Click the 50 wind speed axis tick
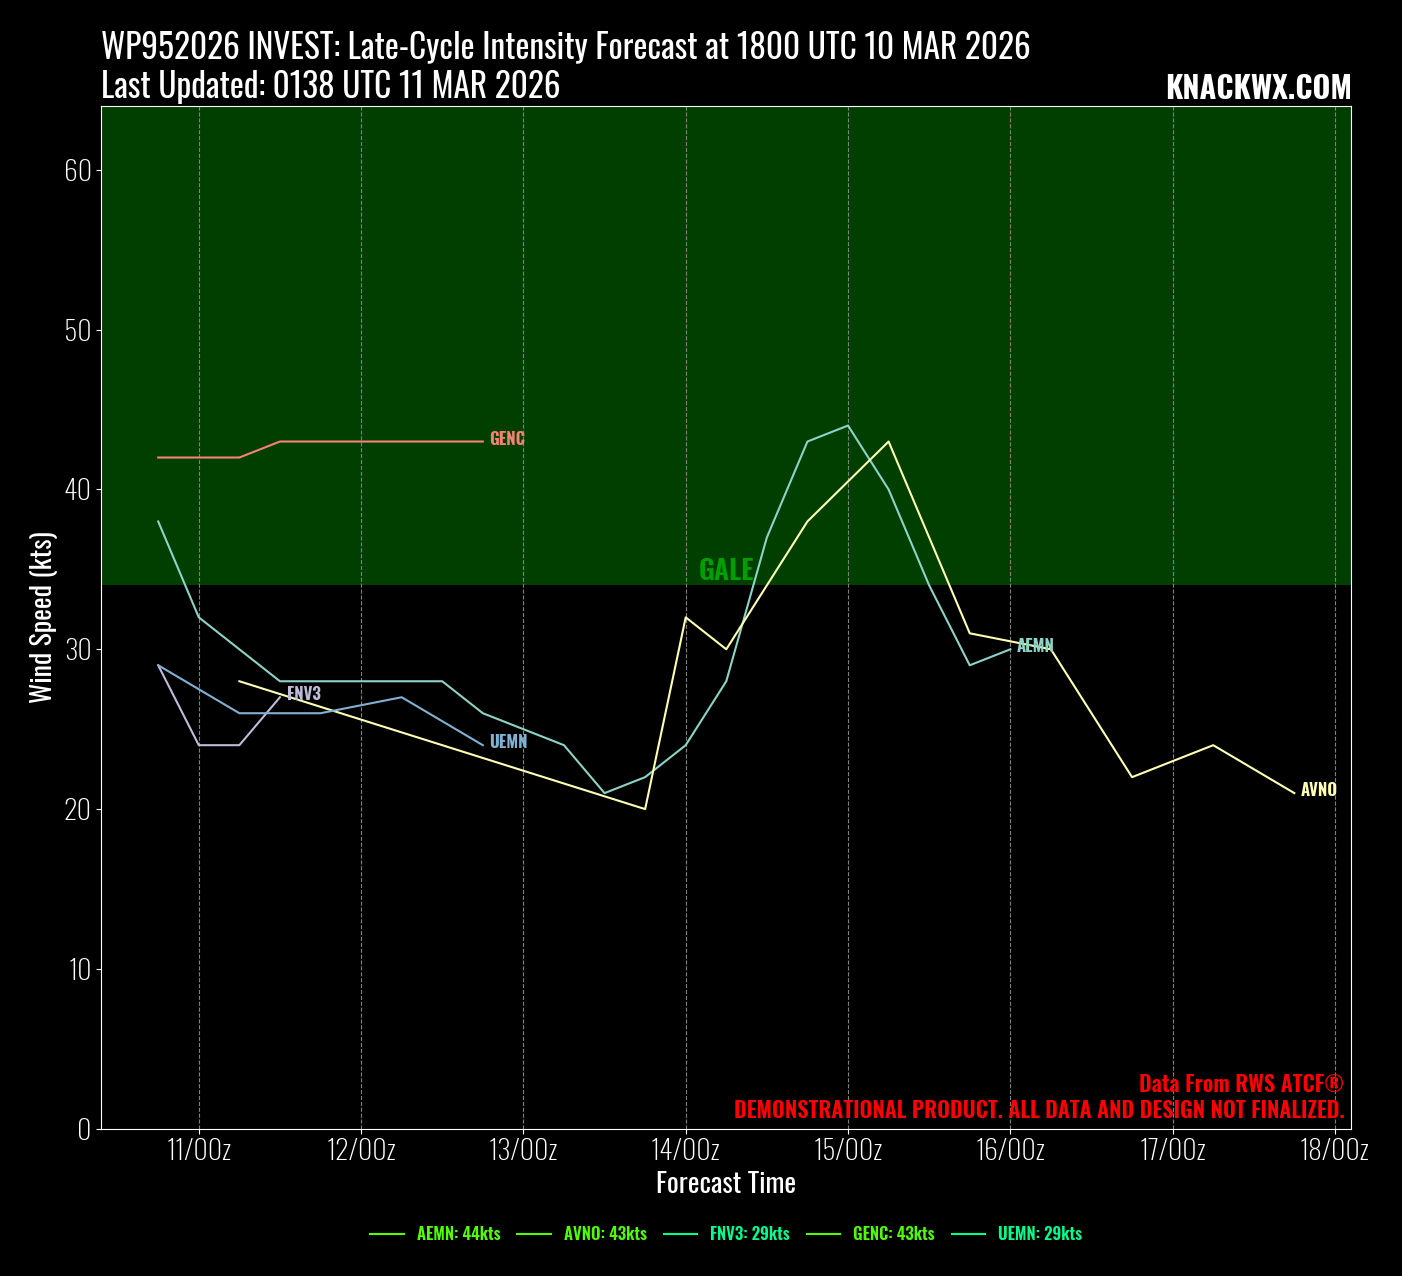 (x=77, y=330)
